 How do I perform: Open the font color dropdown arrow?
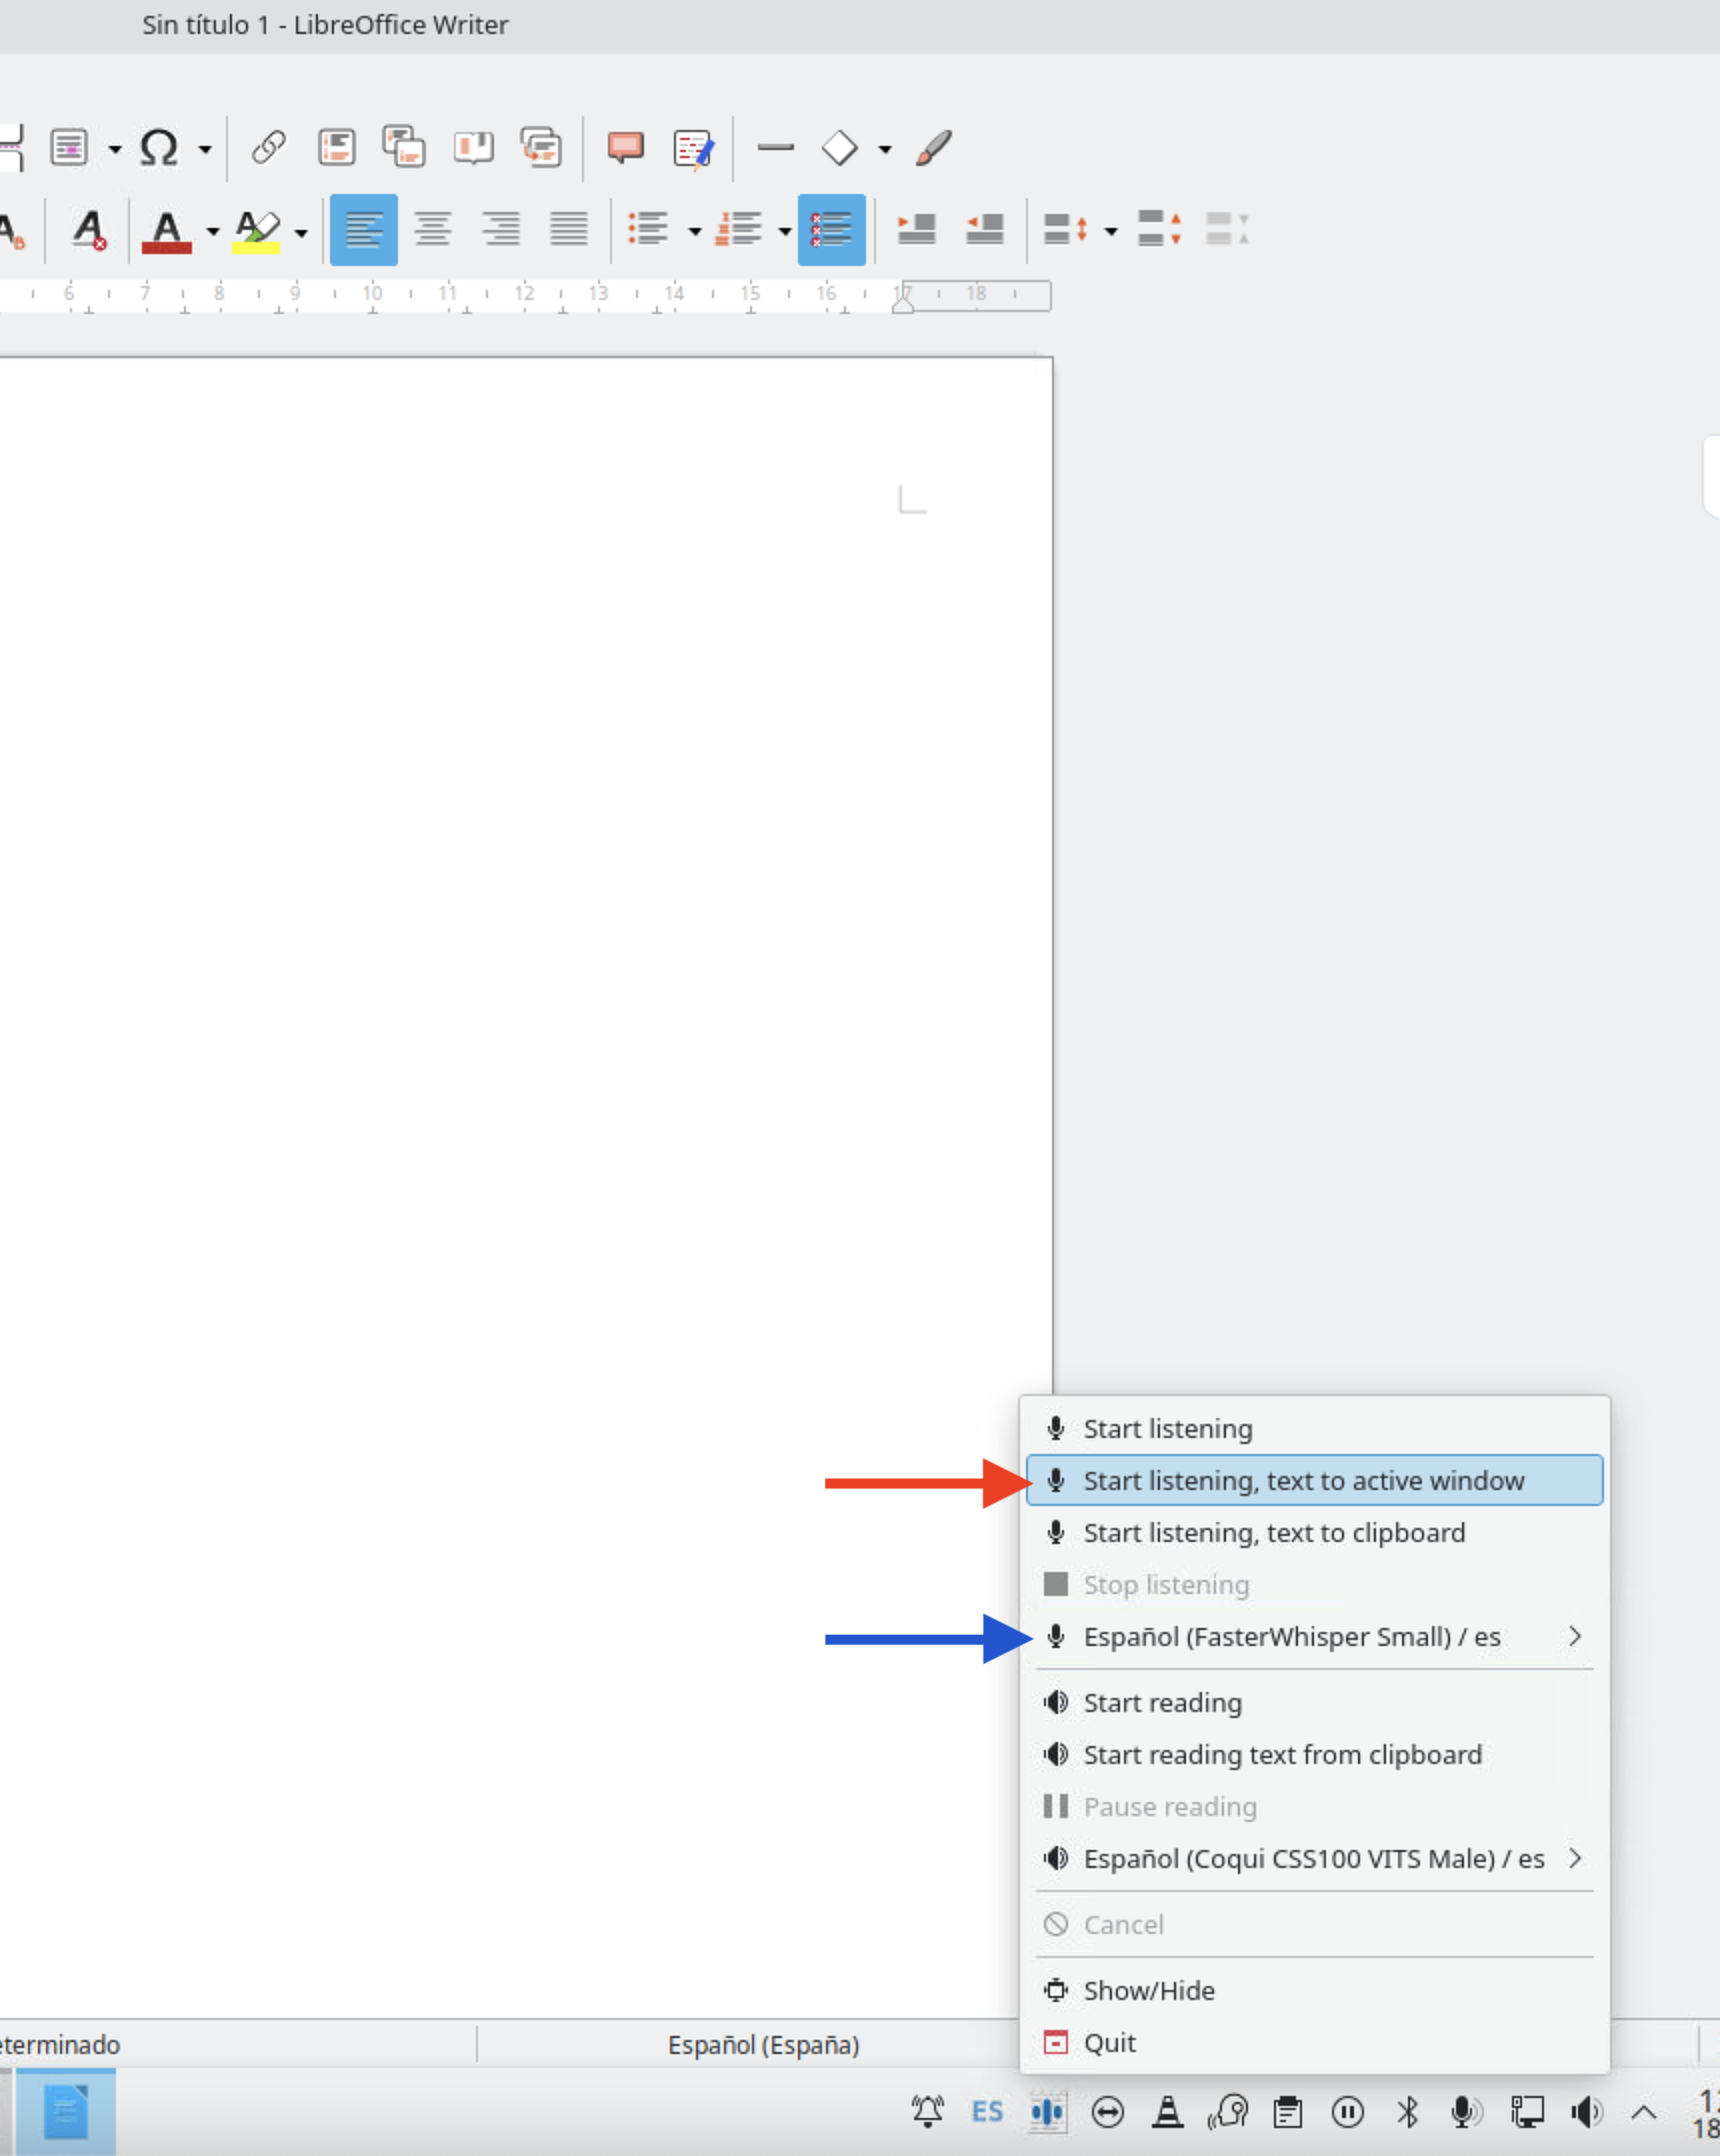click(213, 232)
